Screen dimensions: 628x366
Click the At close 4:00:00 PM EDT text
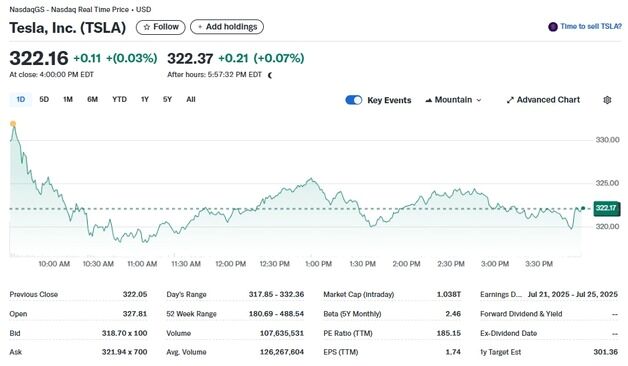(52, 74)
